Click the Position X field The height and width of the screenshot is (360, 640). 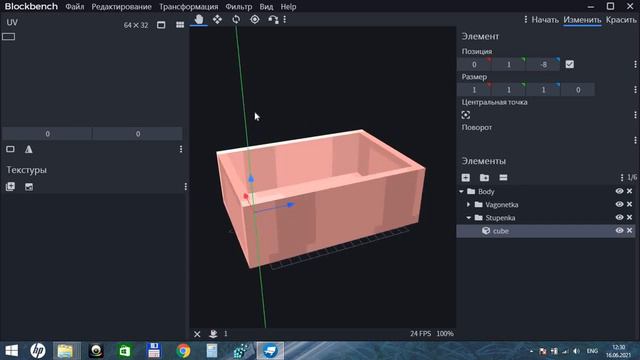coord(474,64)
